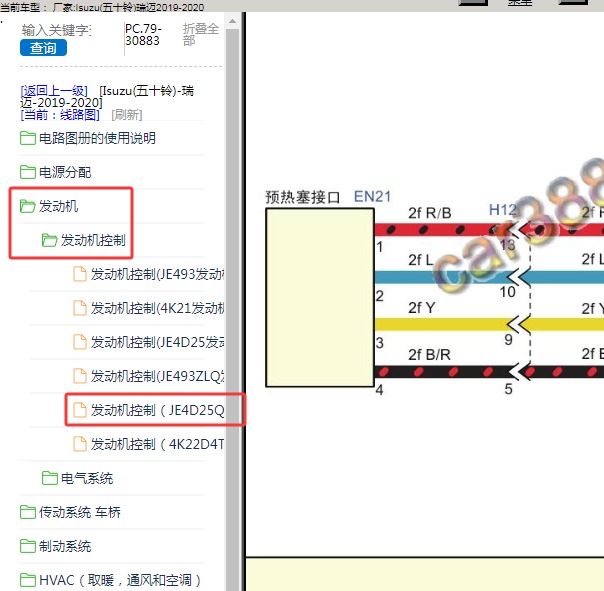
Task: Expand the HVAC（取暖，通风和空调） item
Action: click(120, 580)
